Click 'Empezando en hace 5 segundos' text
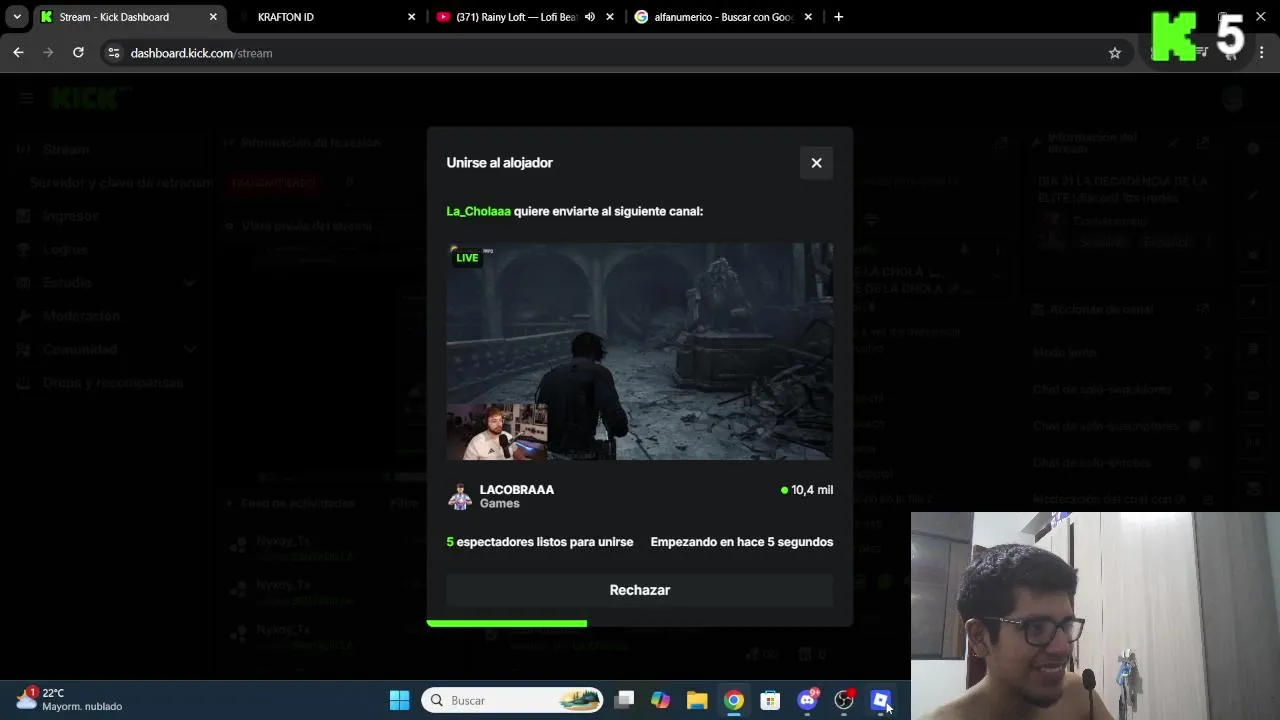The image size is (1280, 720). tap(742, 542)
